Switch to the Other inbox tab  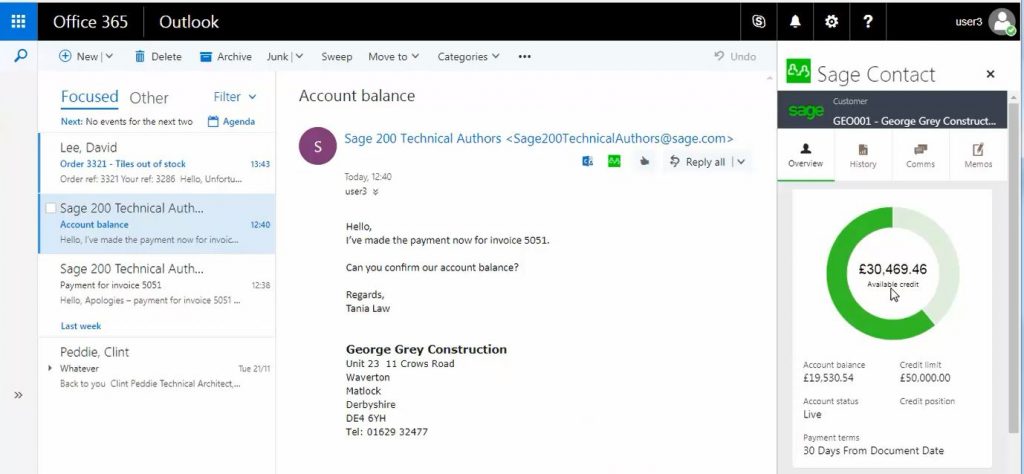tap(149, 98)
